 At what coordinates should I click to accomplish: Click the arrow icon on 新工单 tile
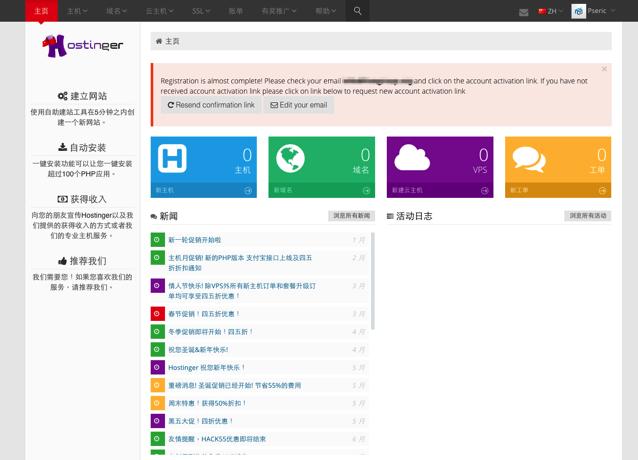[603, 190]
